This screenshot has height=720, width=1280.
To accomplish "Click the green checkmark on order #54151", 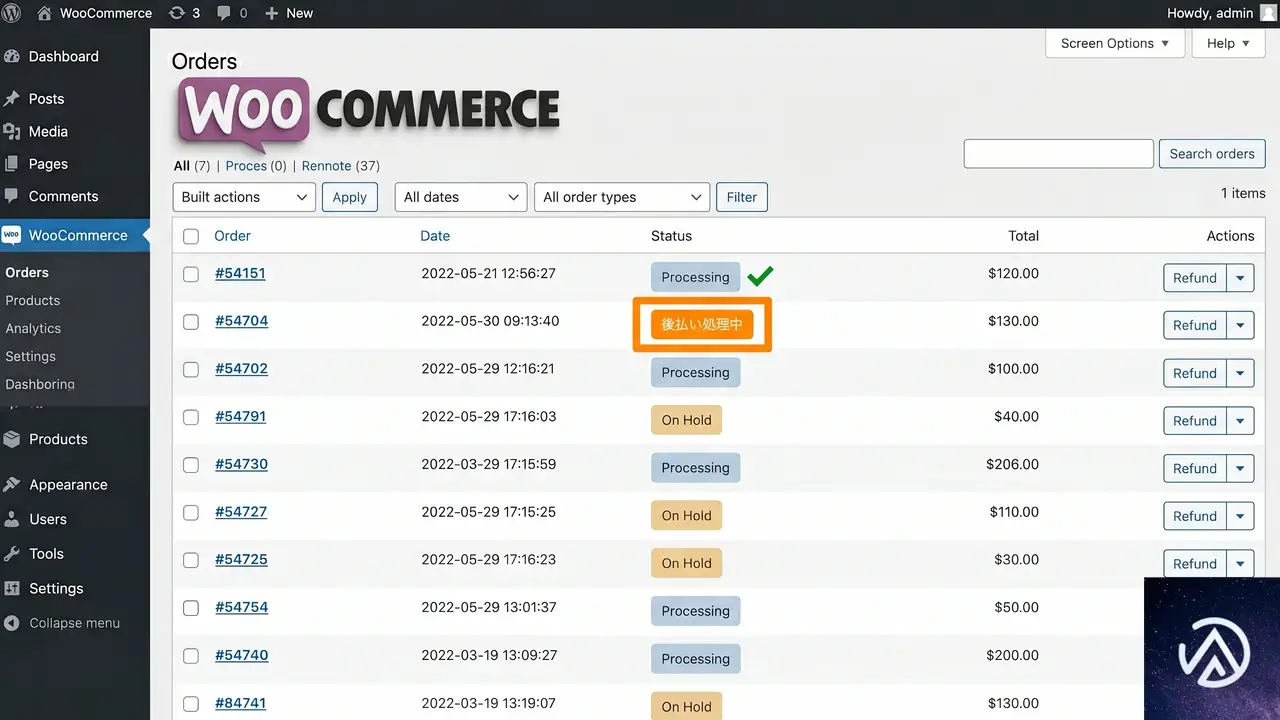I will tap(760, 276).
